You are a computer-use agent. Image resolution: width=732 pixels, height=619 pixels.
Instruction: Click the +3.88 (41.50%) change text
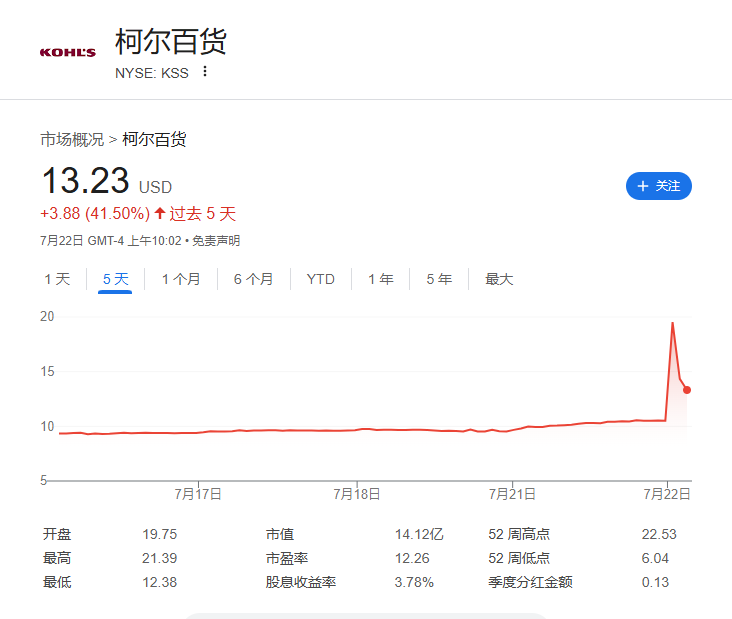coord(95,214)
